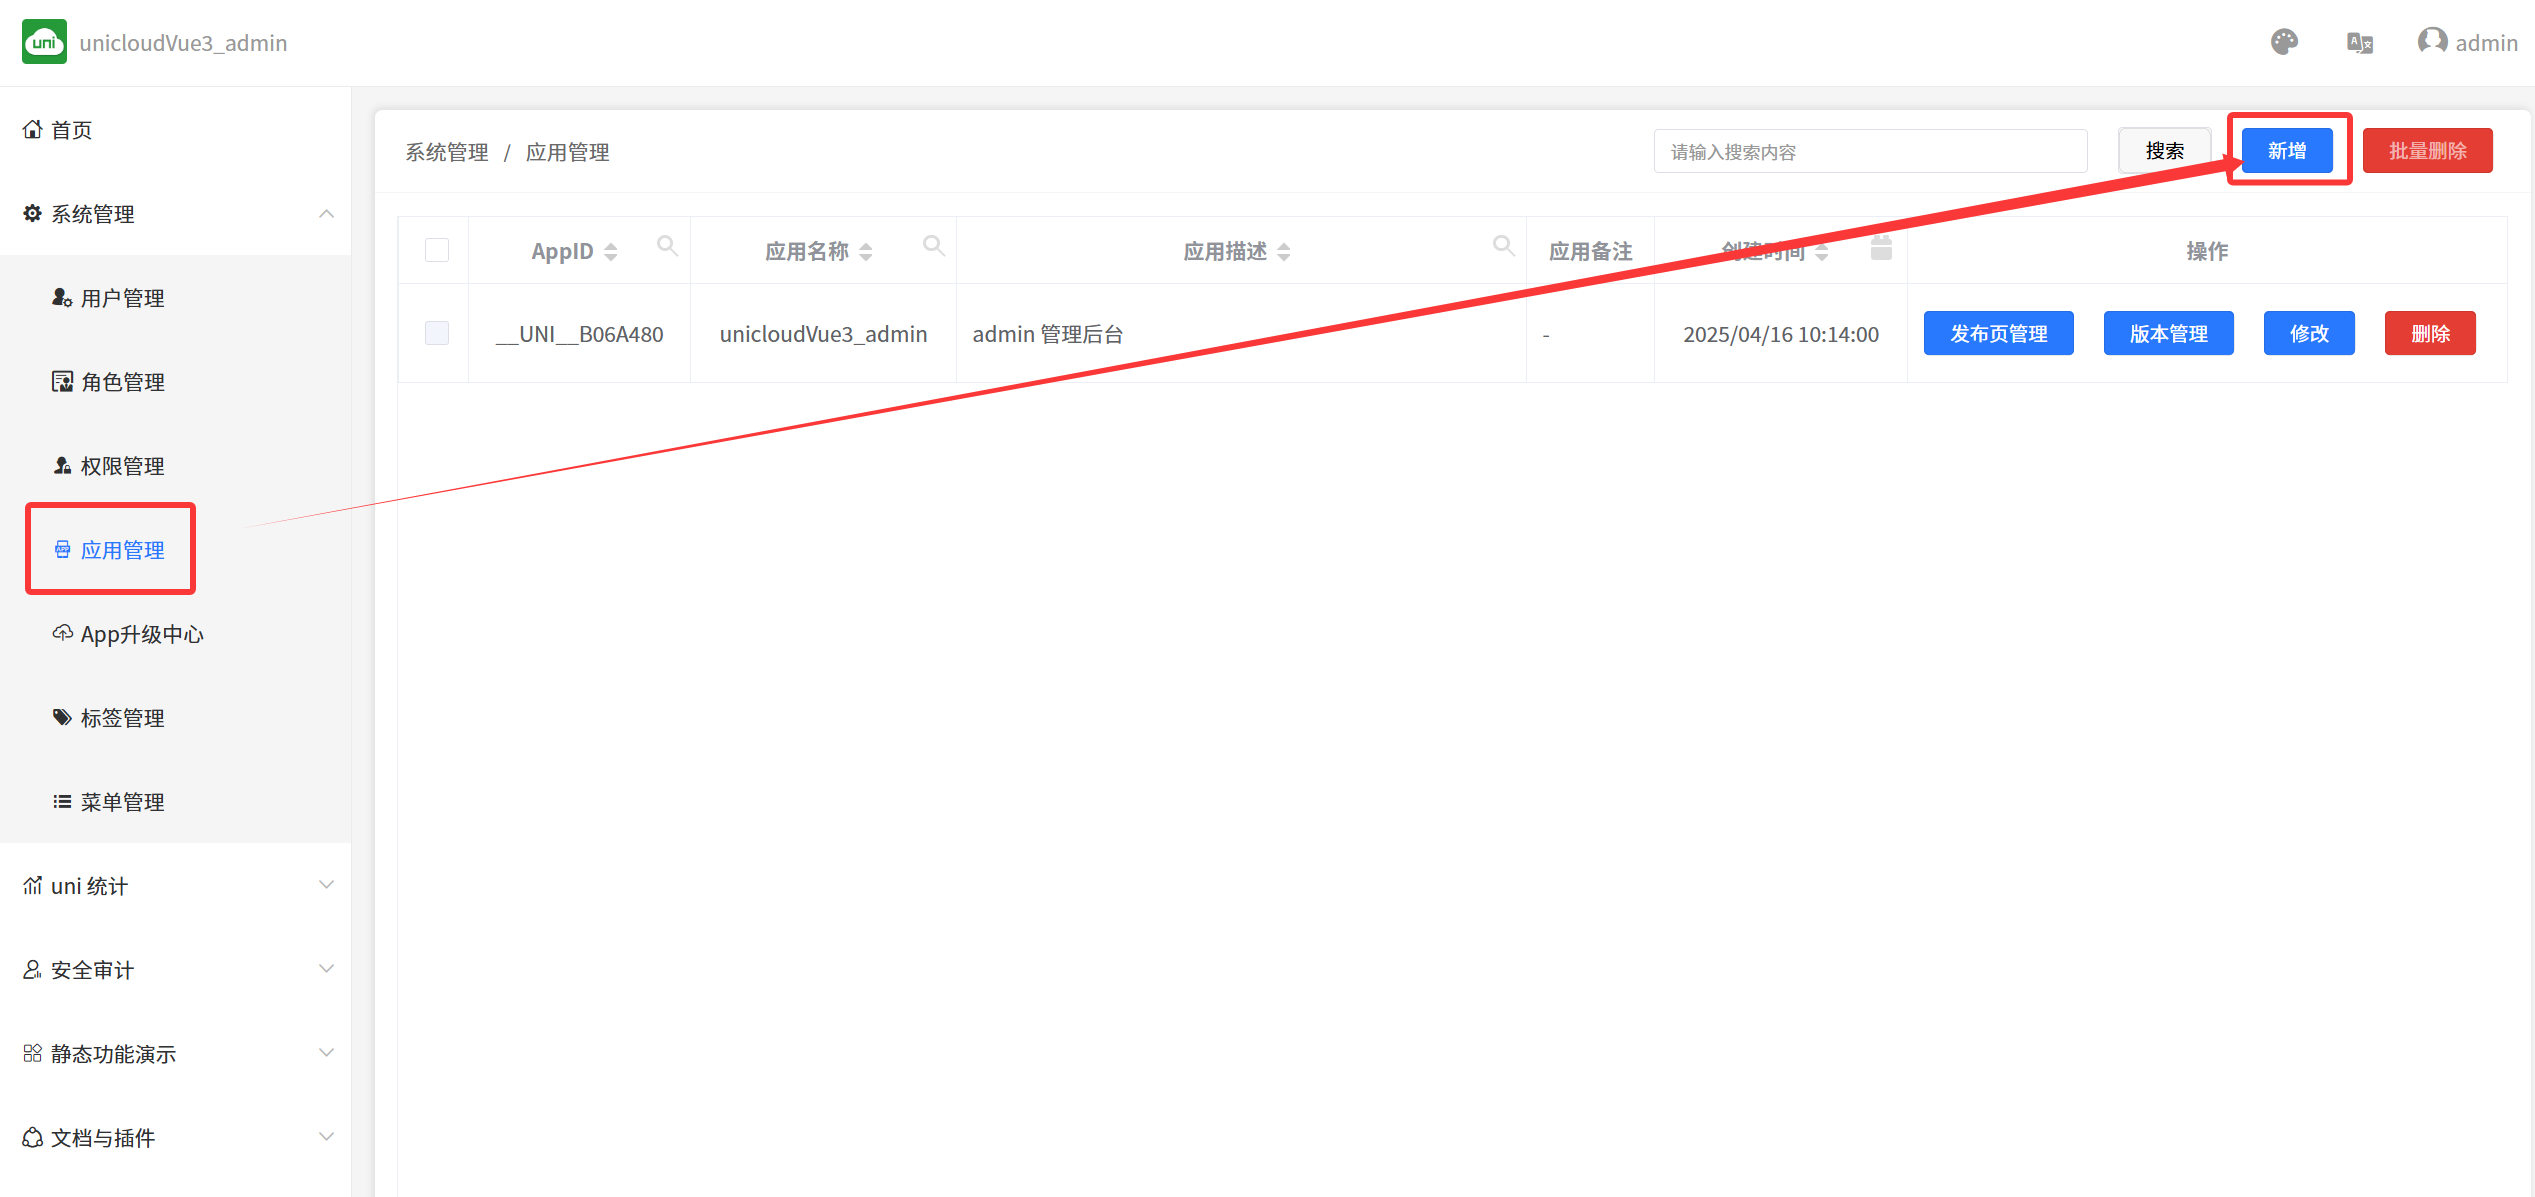Image resolution: width=2535 pixels, height=1197 pixels.
Task: Go to App升级中心 menu item
Action: [141, 634]
